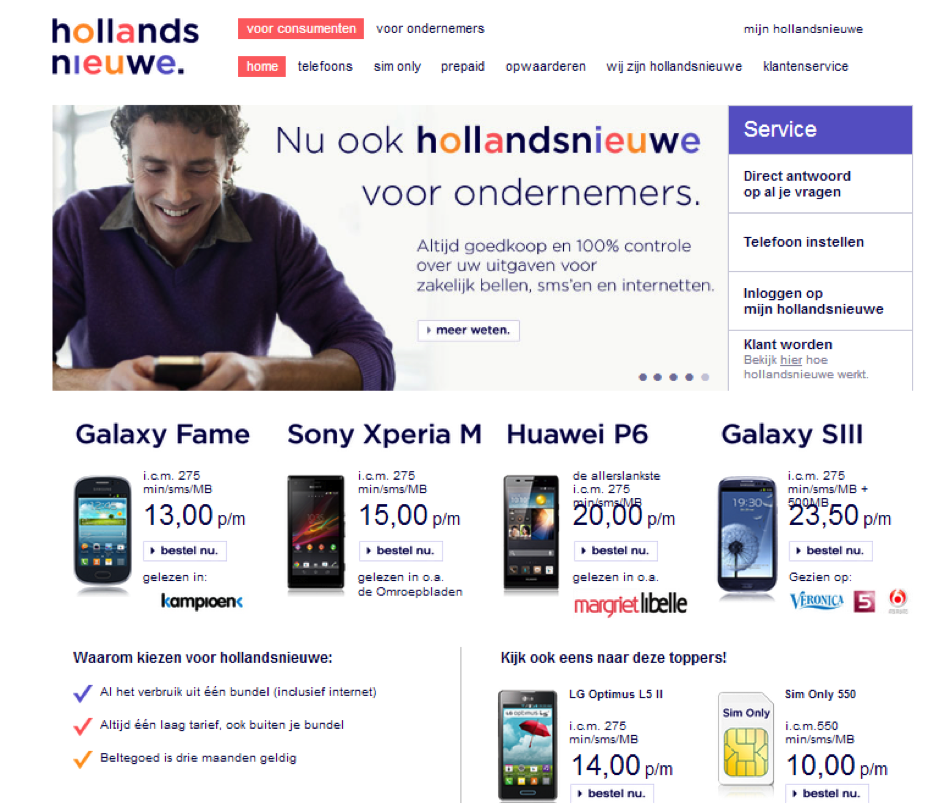Open the sim only menu item

397,66
